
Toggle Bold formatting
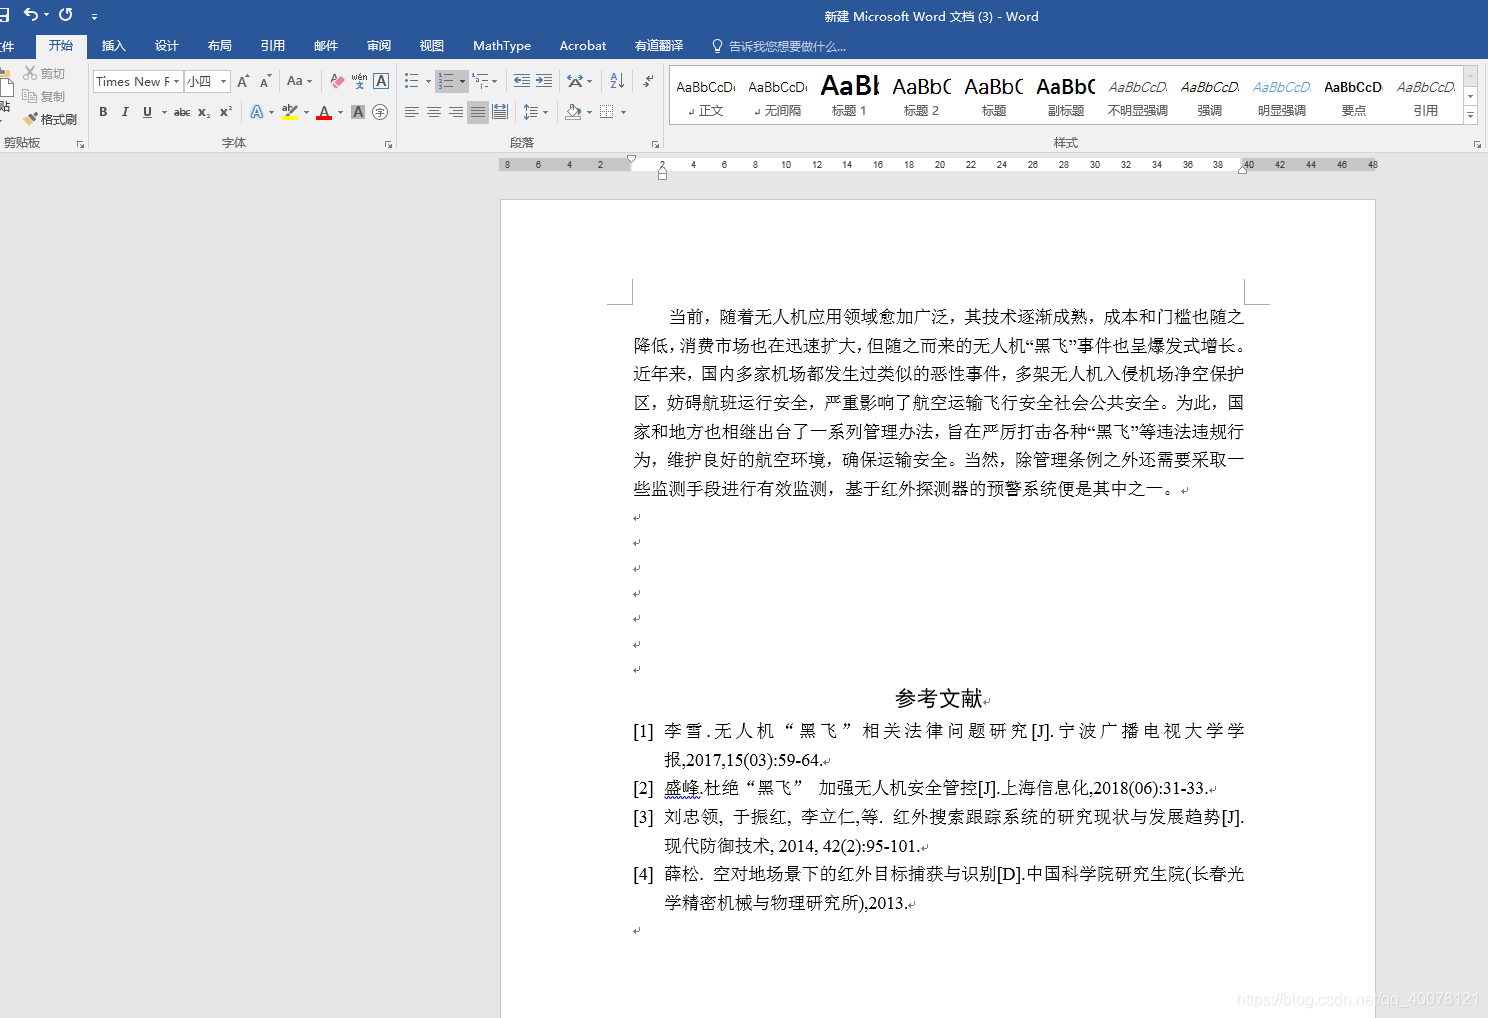pos(103,112)
